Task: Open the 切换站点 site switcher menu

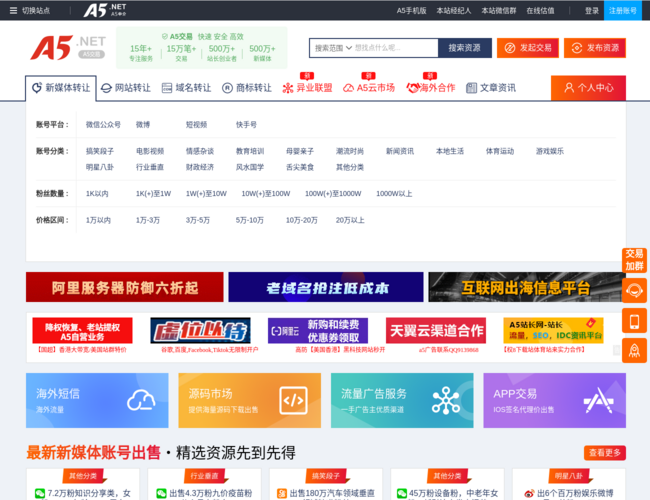Action: (x=28, y=10)
